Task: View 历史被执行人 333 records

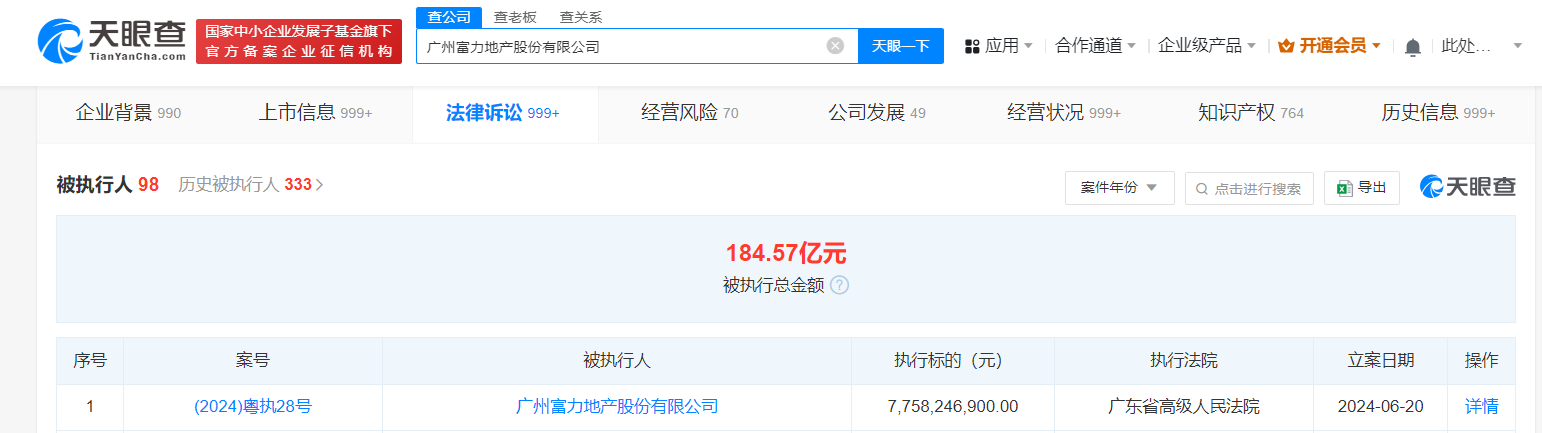Action: [x=250, y=185]
